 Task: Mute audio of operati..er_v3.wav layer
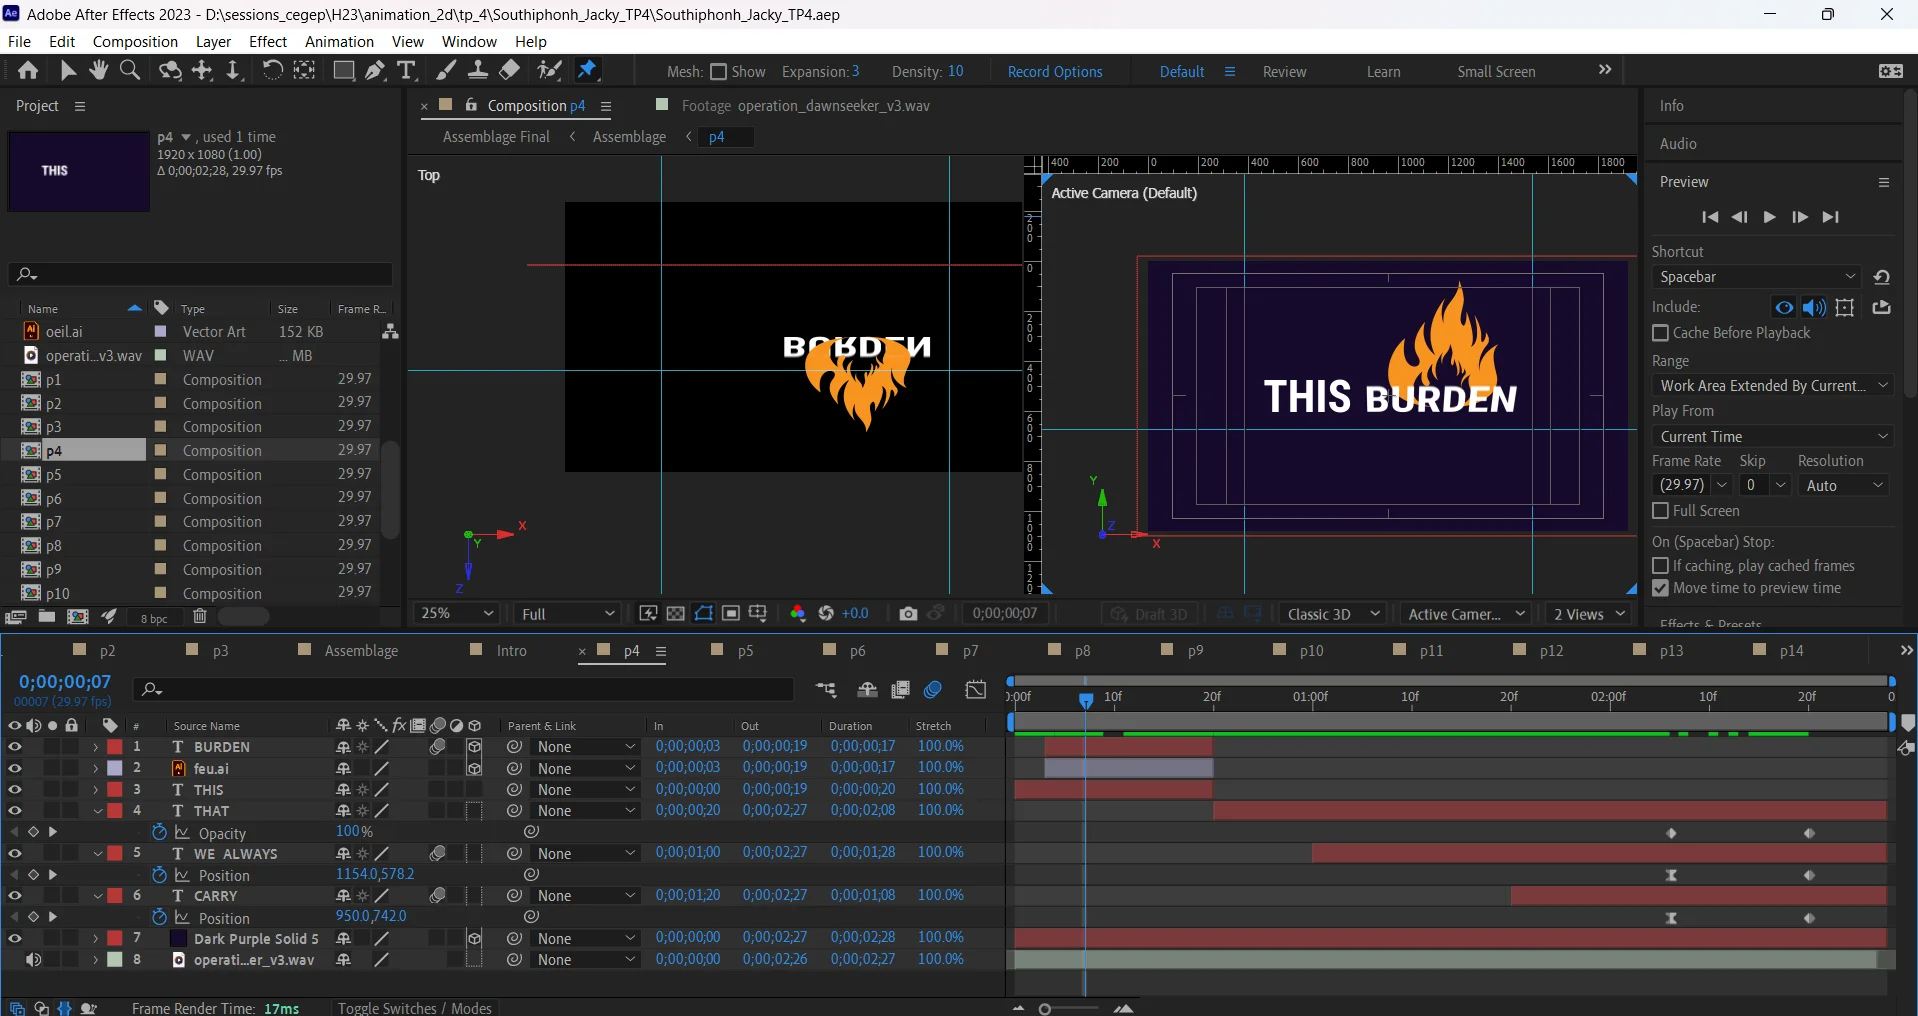(33, 960)
